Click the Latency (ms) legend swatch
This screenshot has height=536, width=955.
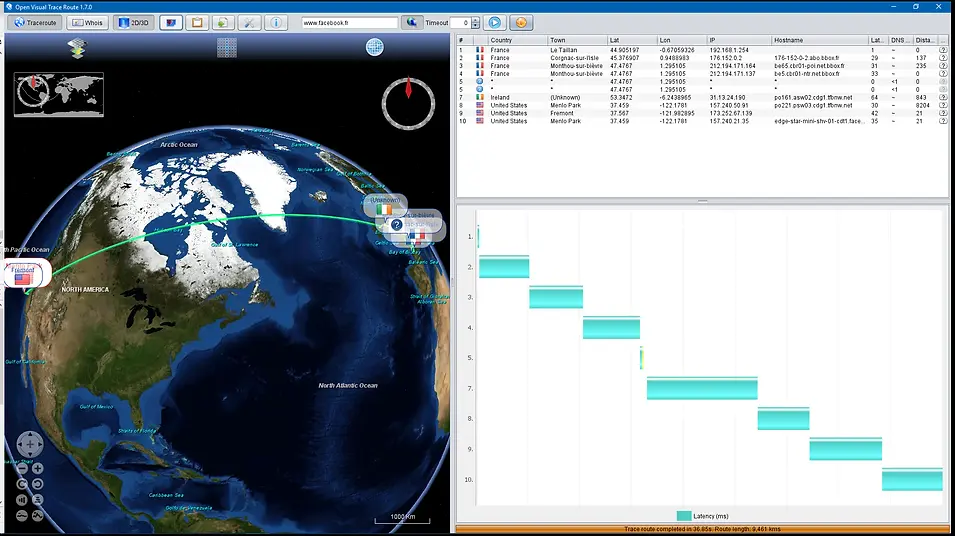(x=684, y=516)
